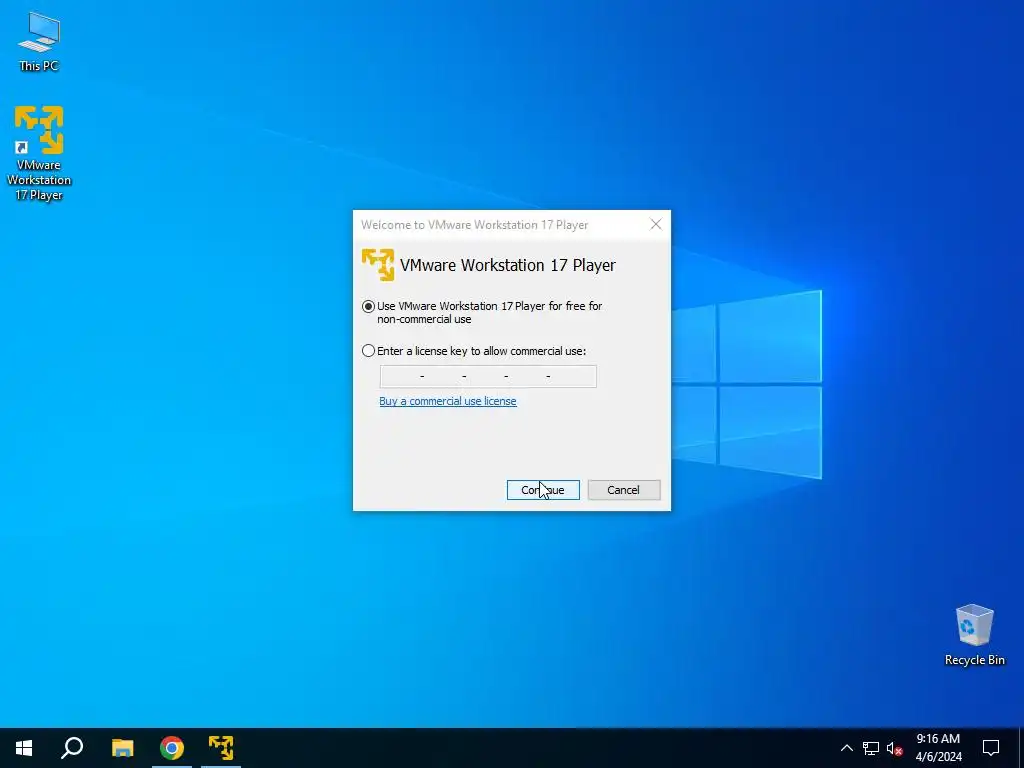Click the Continue button
Image resolution: width=1024 pixels, height=768 pixels.
click(x=543, y=490)
